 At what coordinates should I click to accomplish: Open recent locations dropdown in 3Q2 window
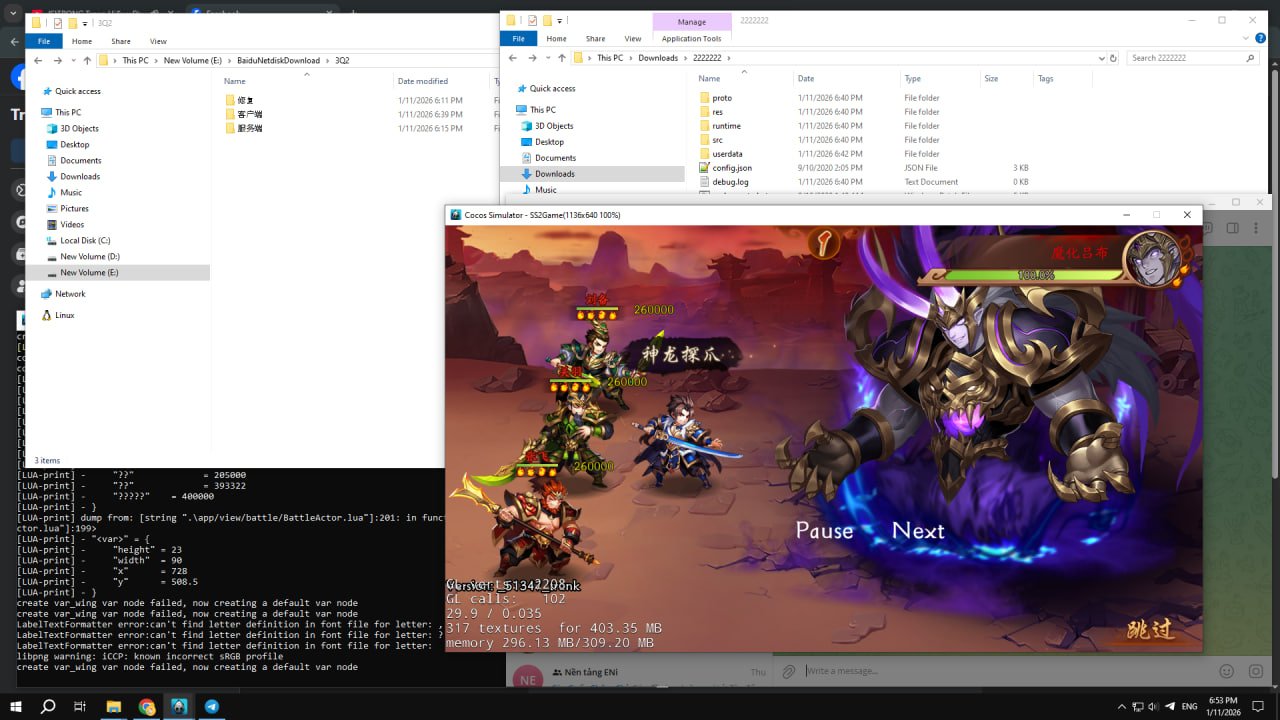(72, 60)
